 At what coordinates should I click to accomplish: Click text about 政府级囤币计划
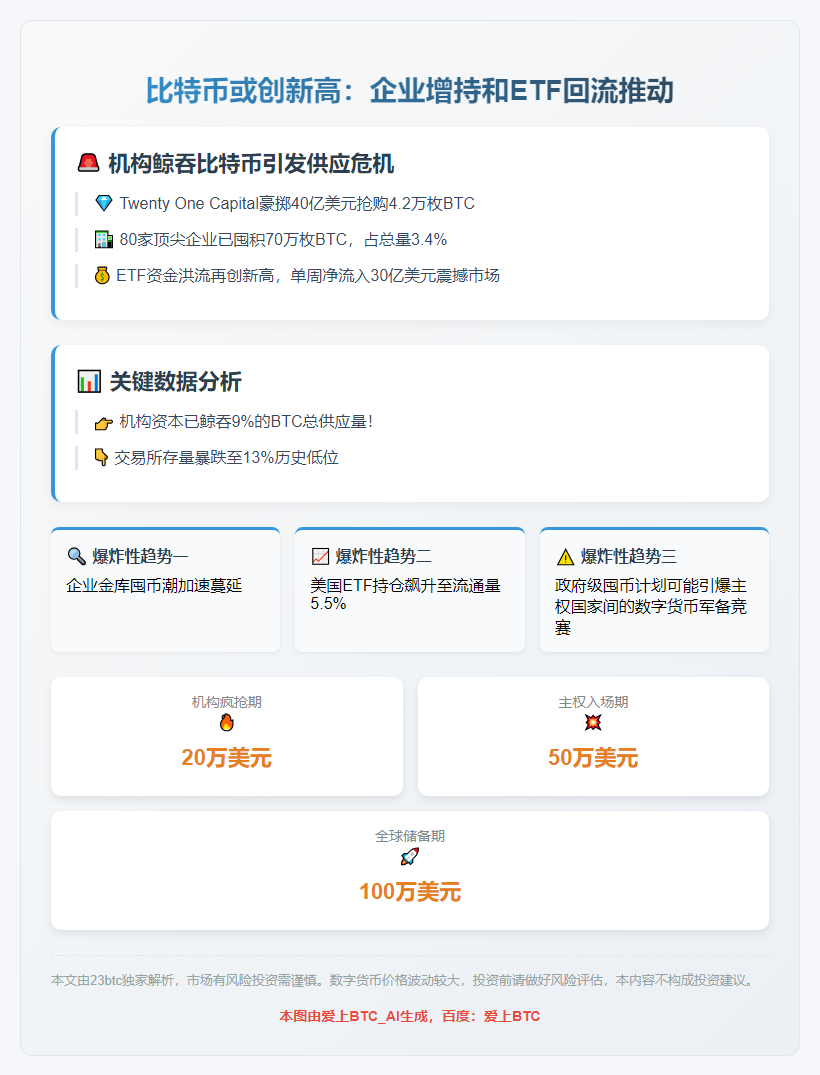click(x=651, y=607)
